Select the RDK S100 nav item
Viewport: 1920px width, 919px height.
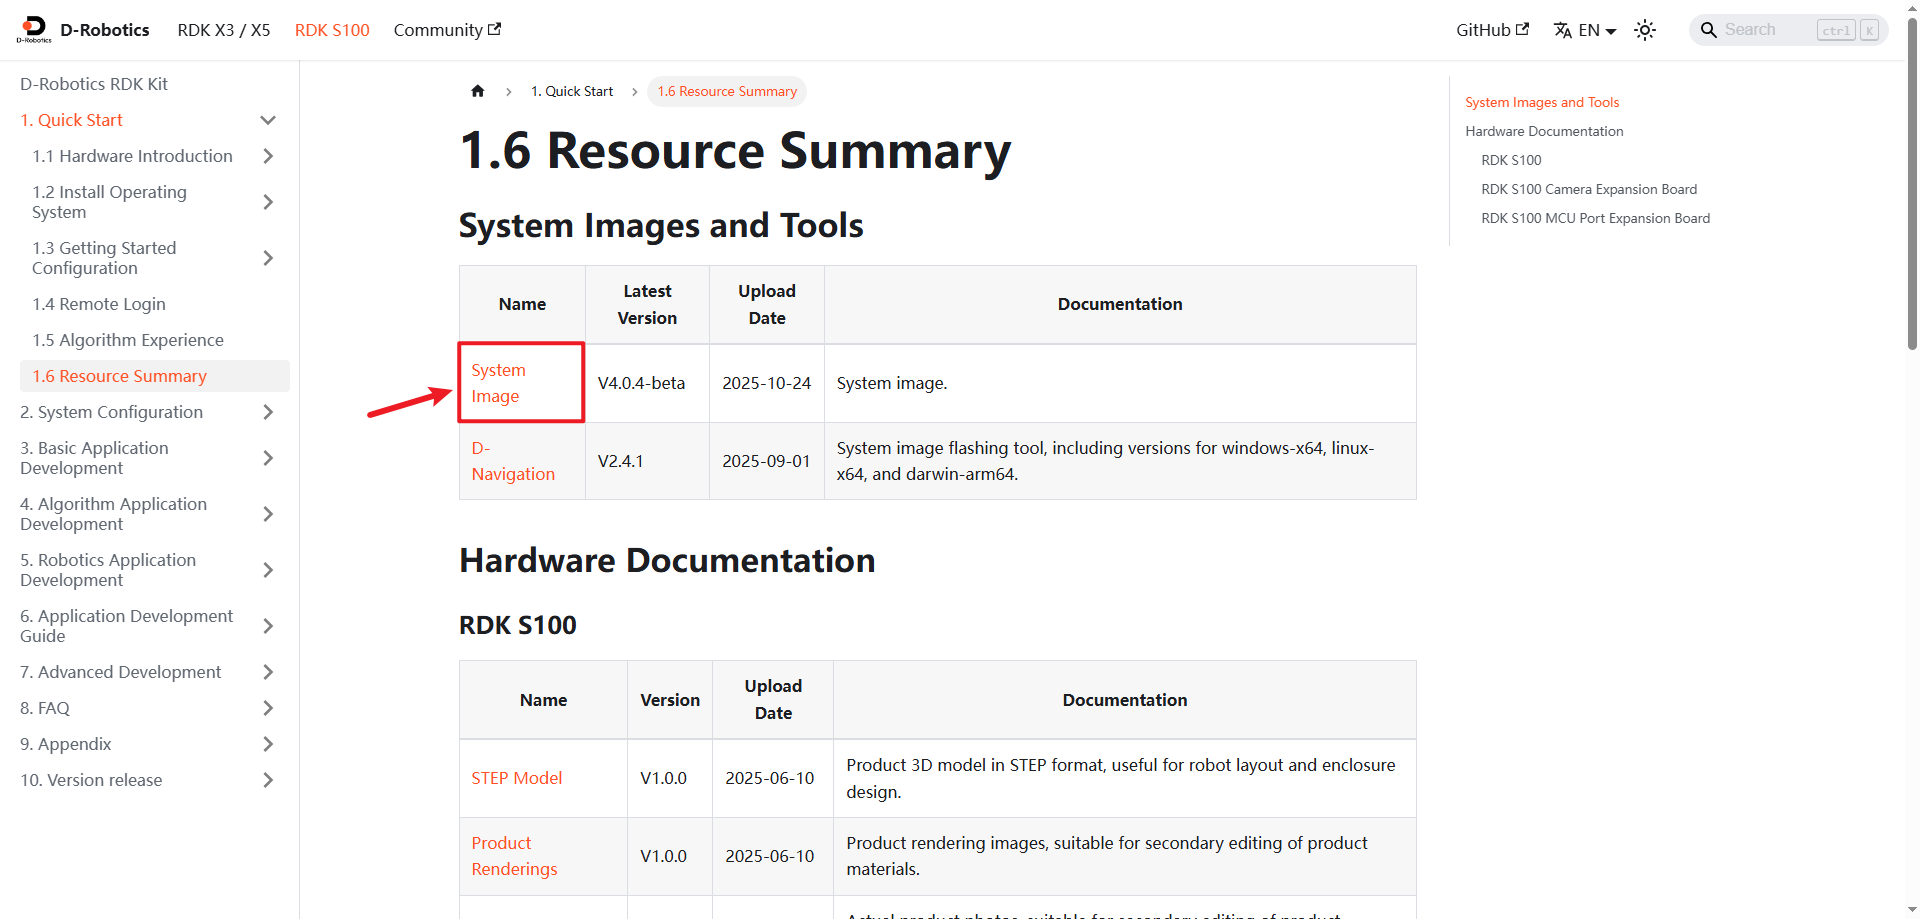[332, 30]
